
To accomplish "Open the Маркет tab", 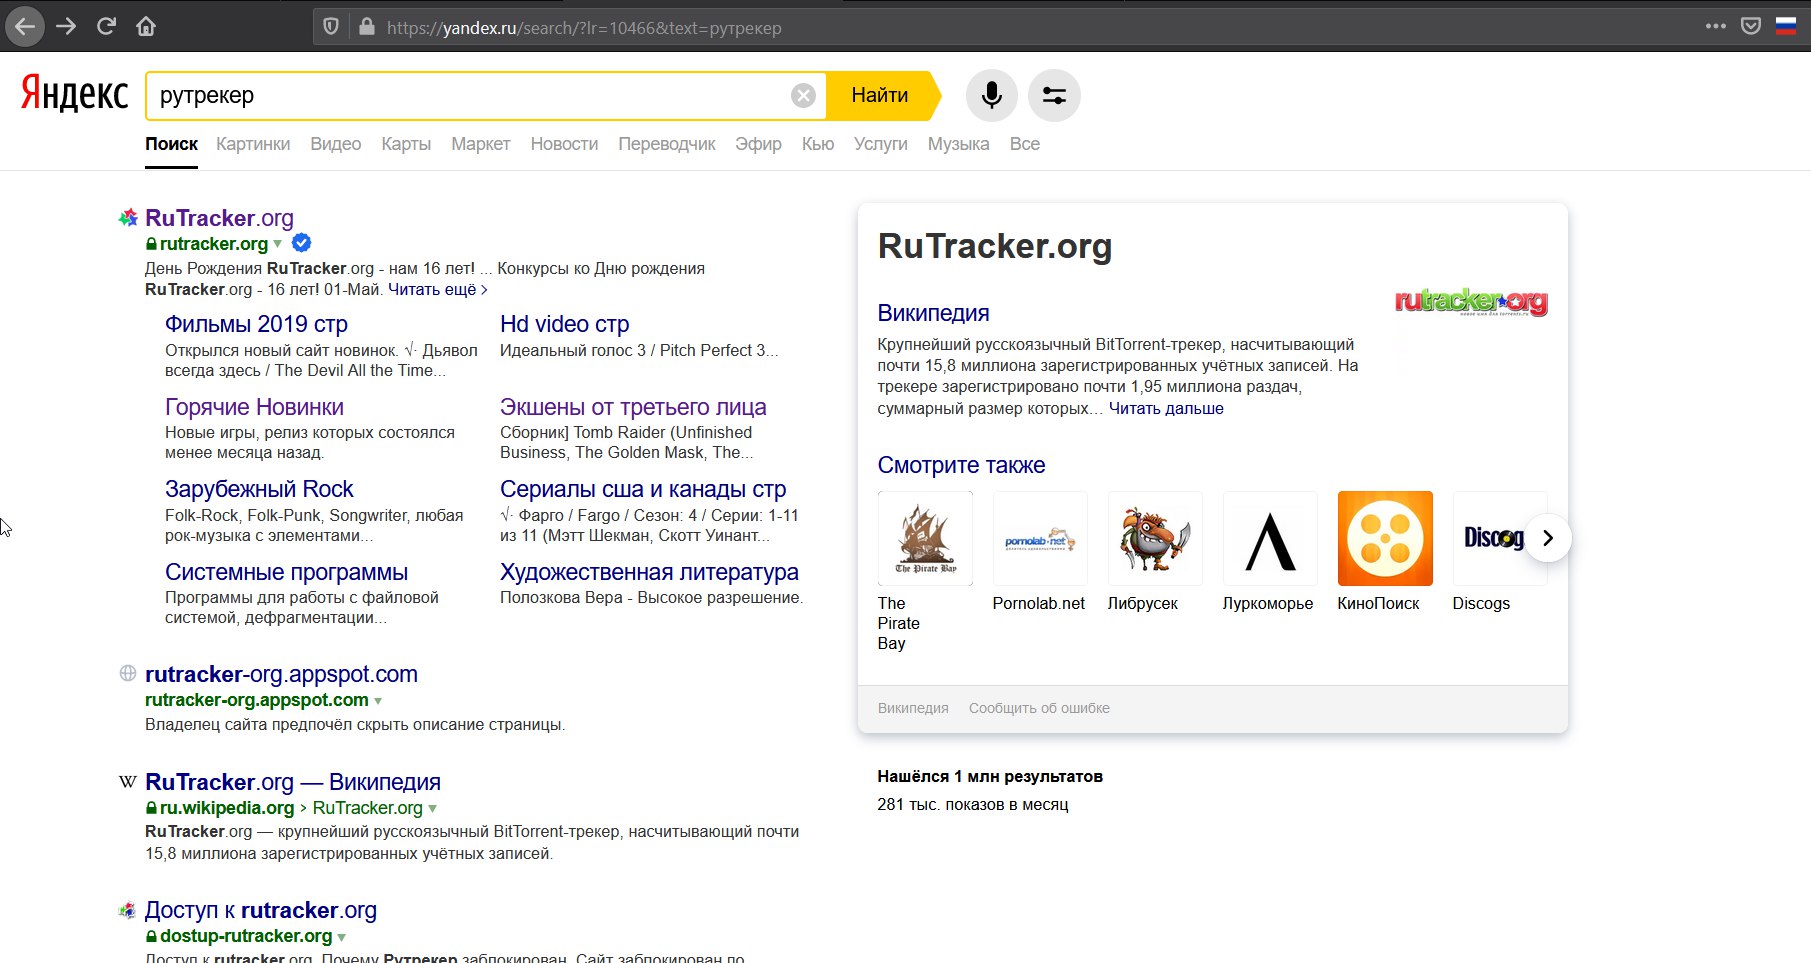I will point(481,144).
